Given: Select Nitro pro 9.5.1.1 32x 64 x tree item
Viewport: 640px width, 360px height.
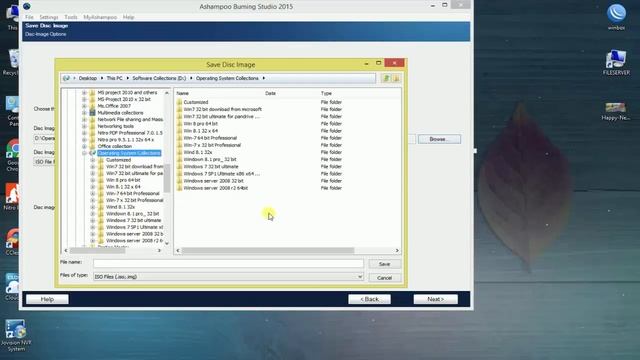Looking at the screenshot, I should [126, 140].
